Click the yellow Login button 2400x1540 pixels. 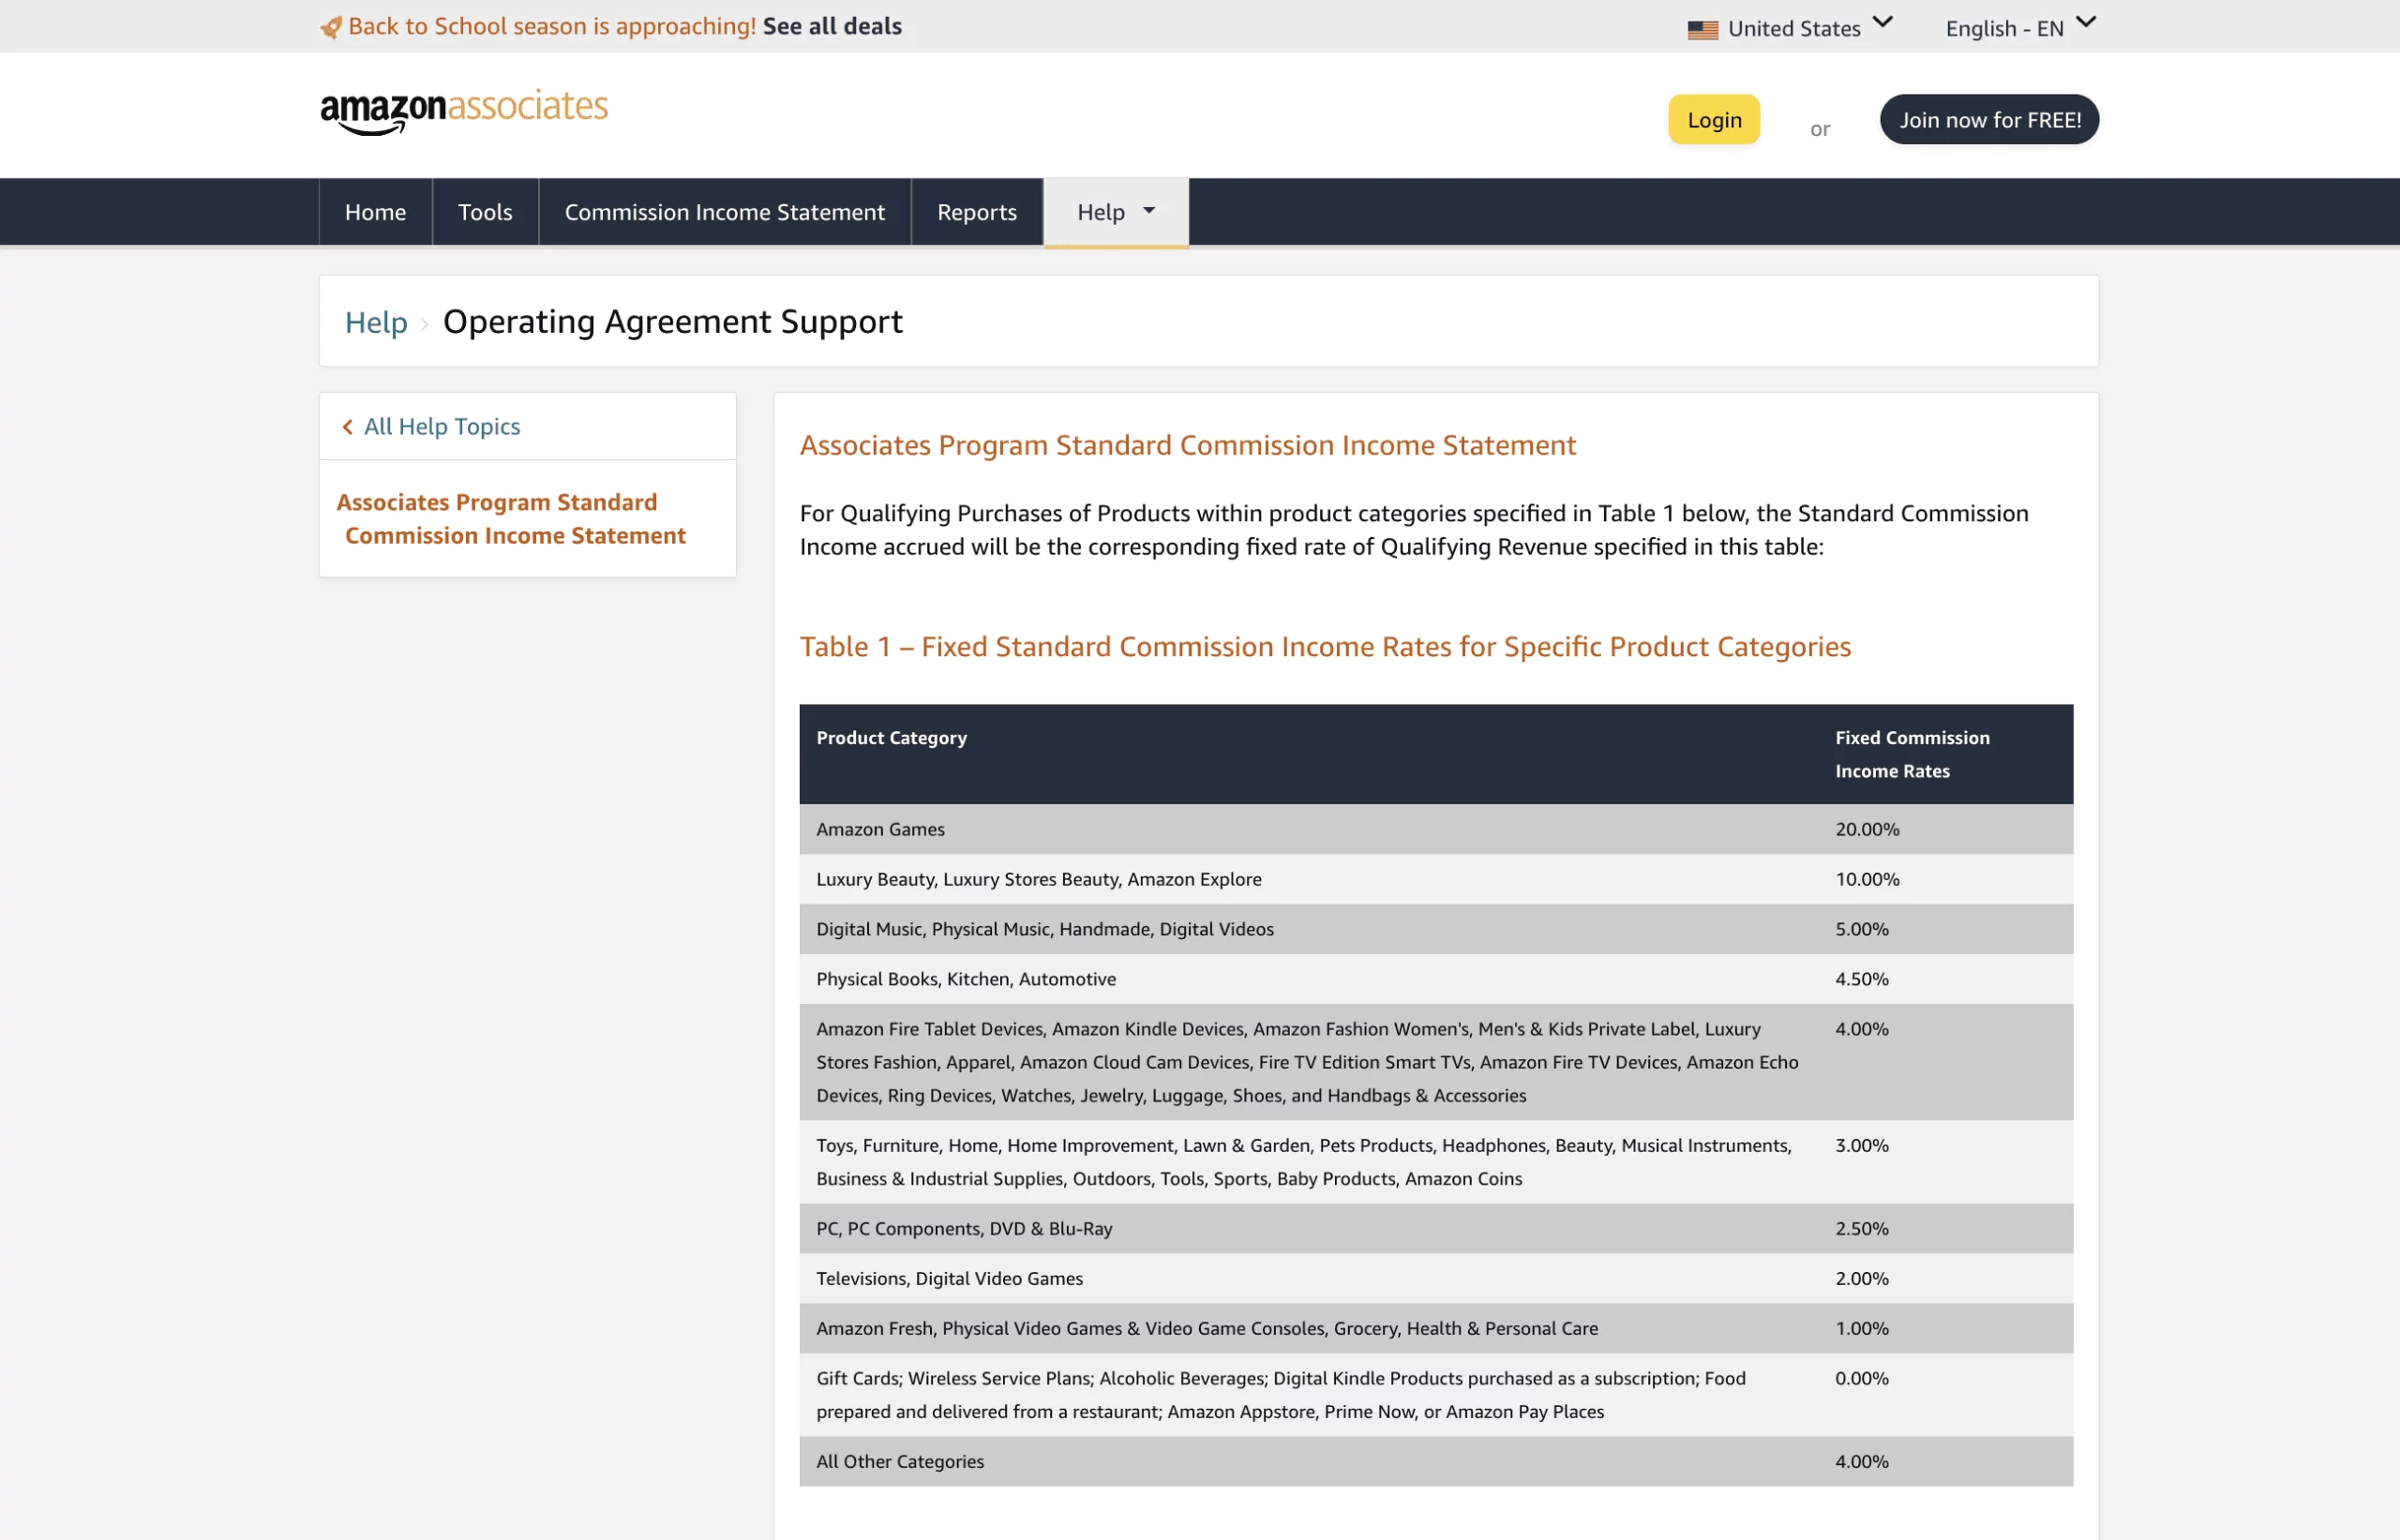coord(1714,120)
